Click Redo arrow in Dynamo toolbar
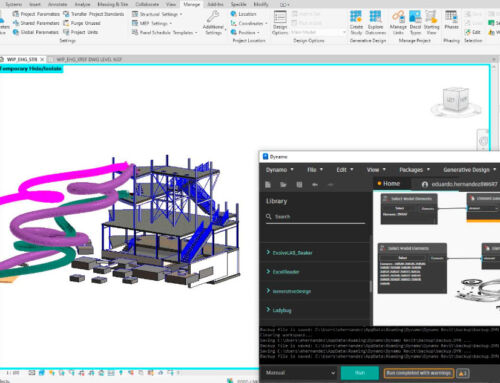This screenshot has height=383, width=500. tap(331, 184)
